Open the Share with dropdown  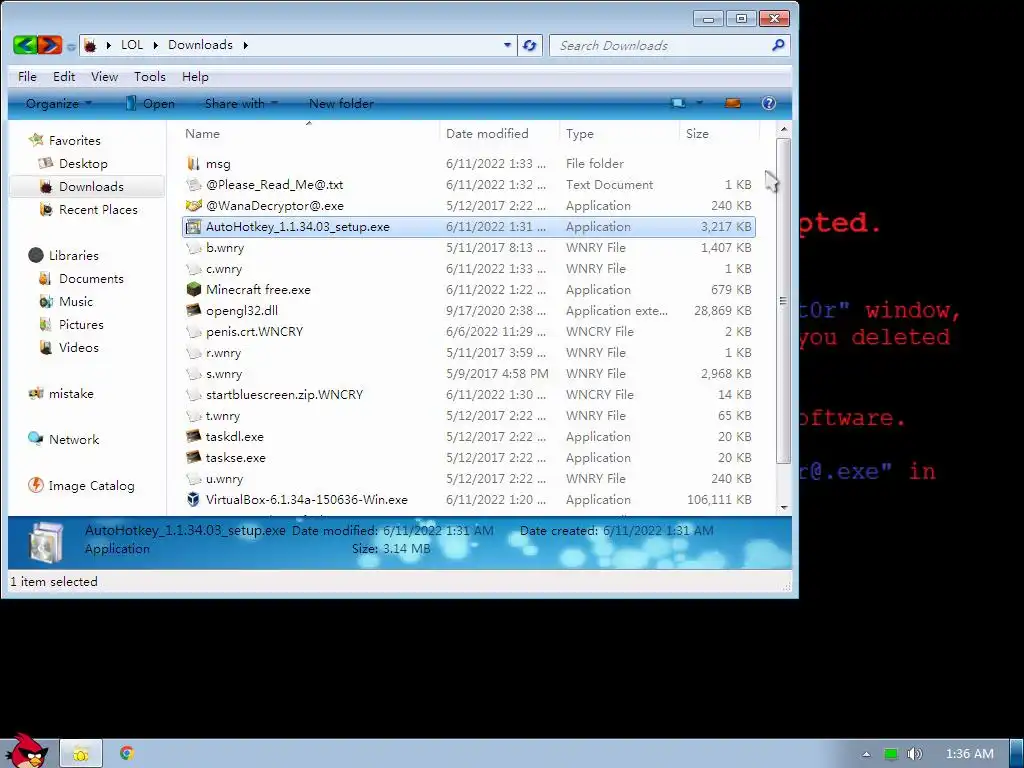(x=241, y=103)
